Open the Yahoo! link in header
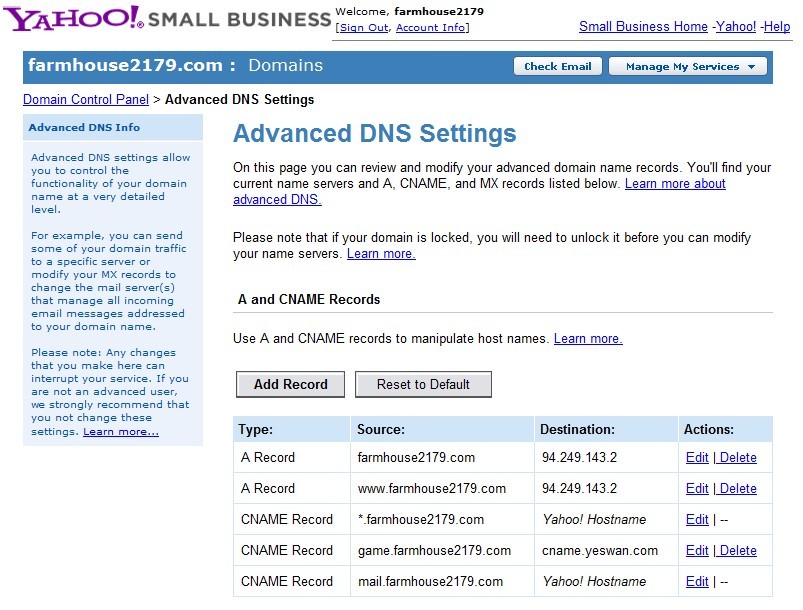This screenshot has height=610, width=803. (735, 27)
